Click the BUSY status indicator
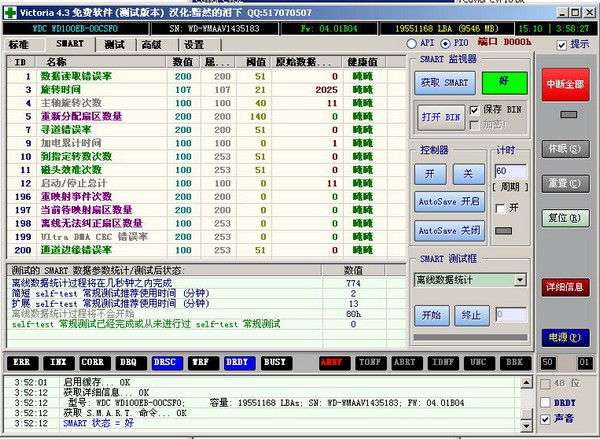Image resolution: width=600 pixels, height=439 pixels. 274,362
